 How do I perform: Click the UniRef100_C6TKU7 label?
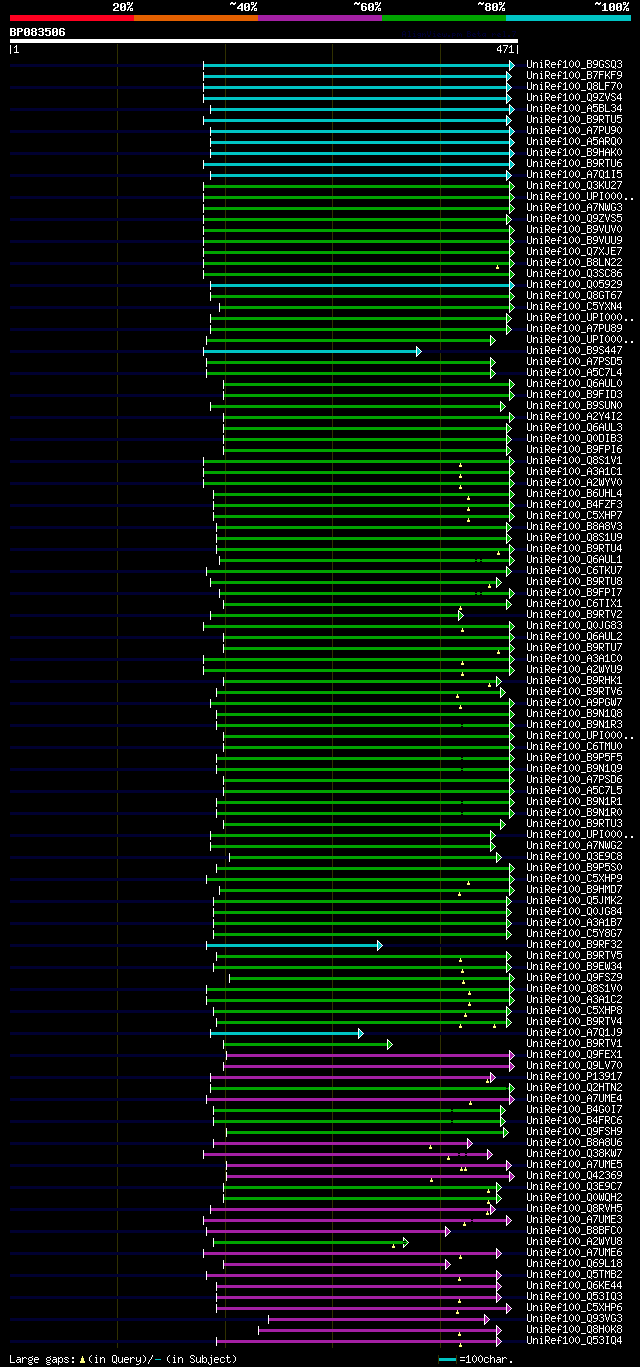[574, 571]
